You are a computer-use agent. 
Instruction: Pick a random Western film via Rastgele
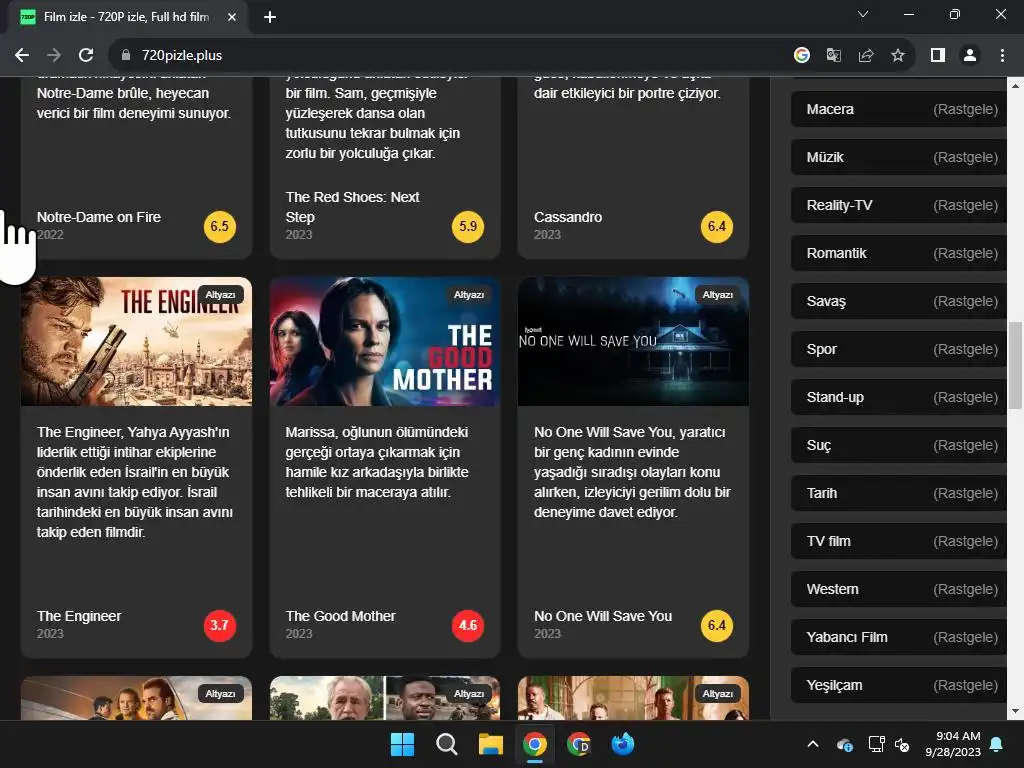click(x=965, y=589)
